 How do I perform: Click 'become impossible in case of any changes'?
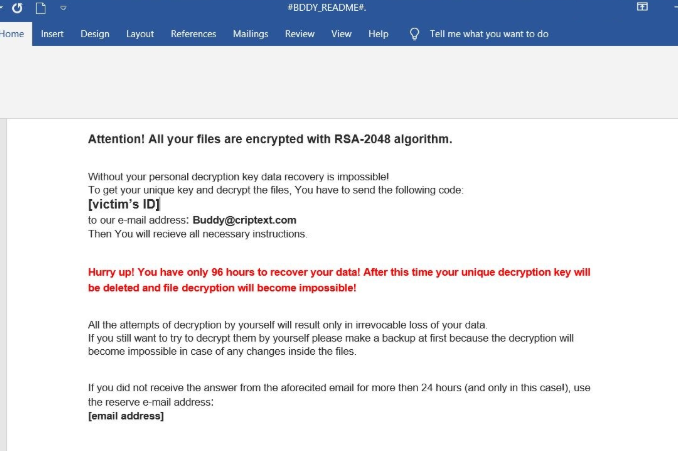222,352
